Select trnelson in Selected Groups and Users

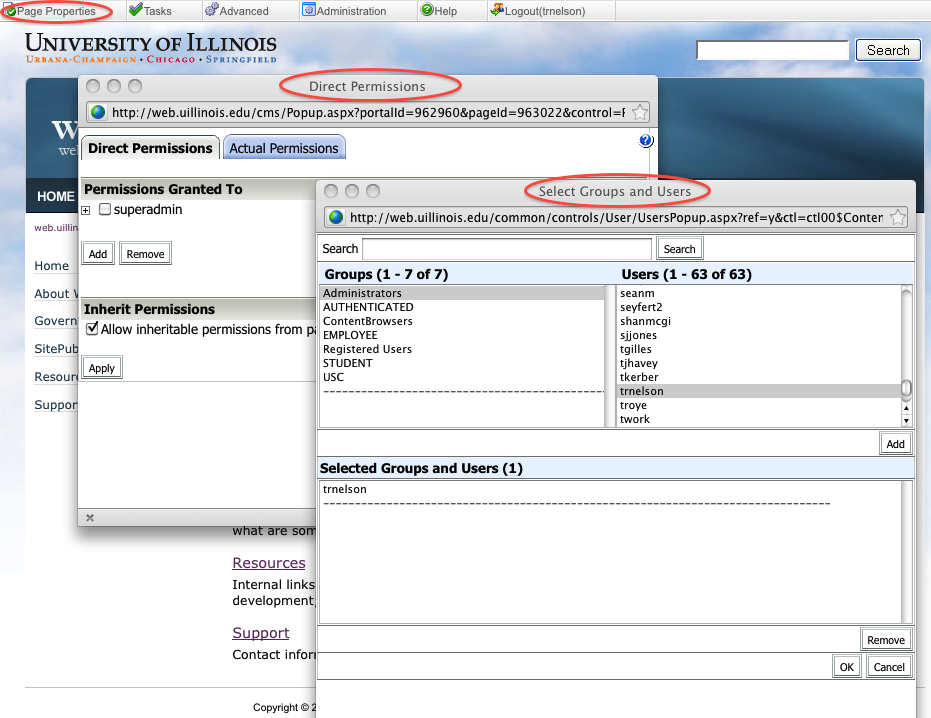(x=611, y=489)
